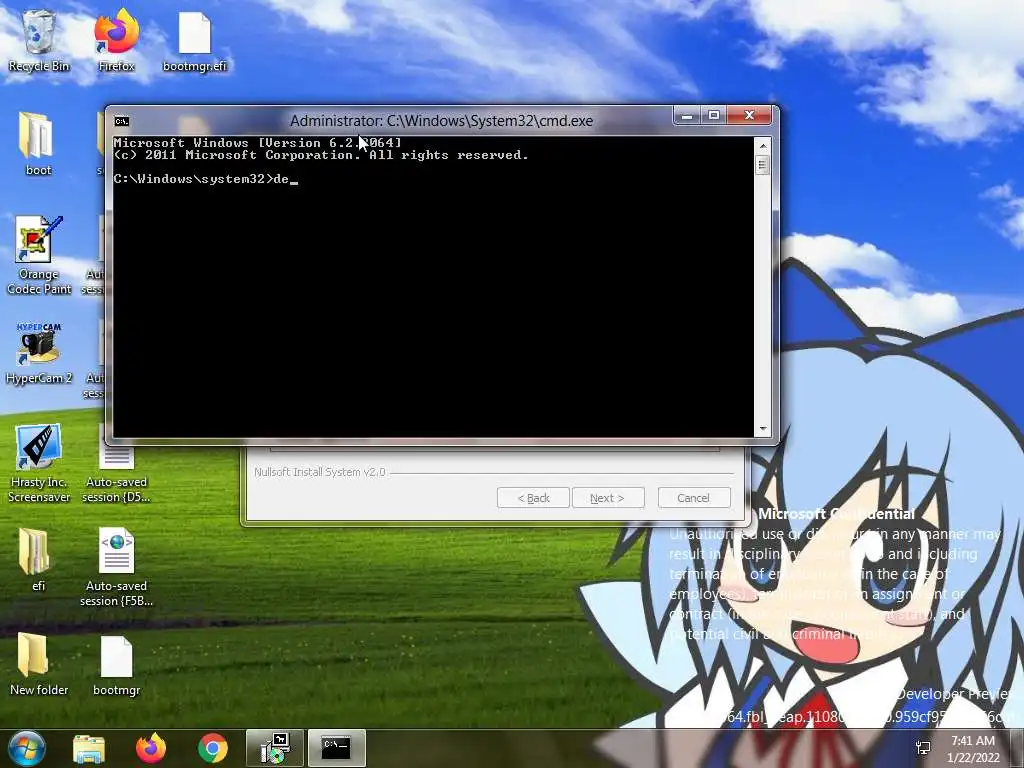
Task: Click the Next > button in installer
Action: [x=608, y=498]
